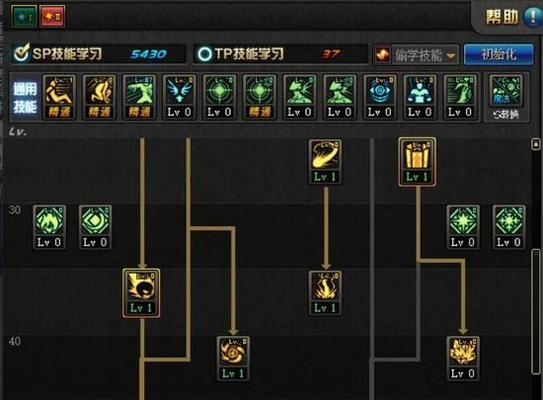Click the 初始化 reset button

(499, 54)
